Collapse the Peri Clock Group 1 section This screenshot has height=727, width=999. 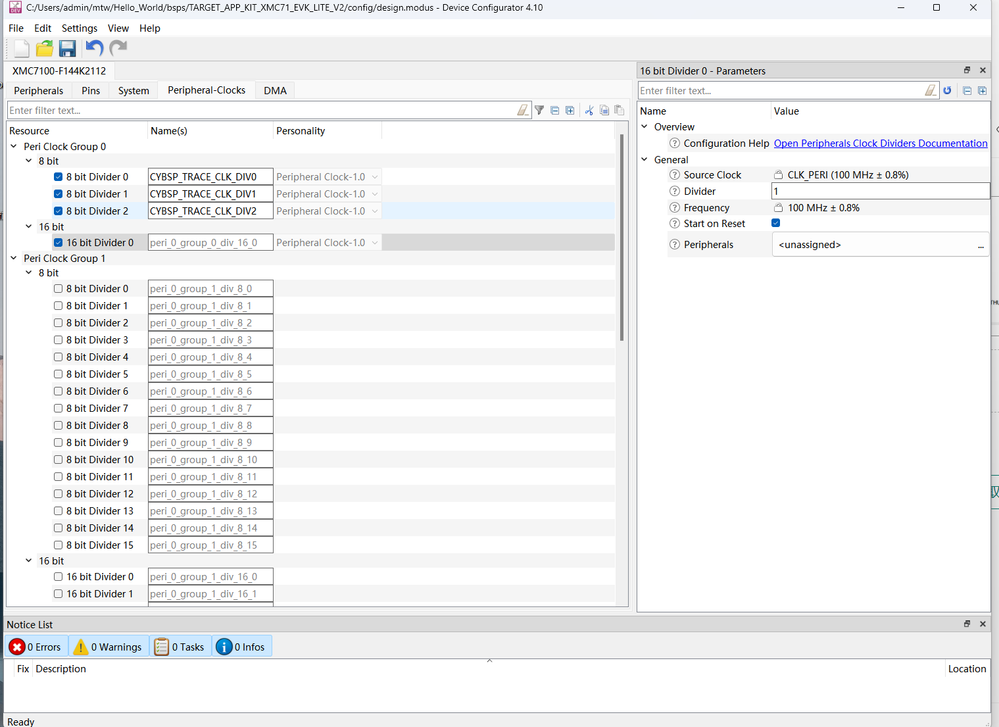pos(12,258)
